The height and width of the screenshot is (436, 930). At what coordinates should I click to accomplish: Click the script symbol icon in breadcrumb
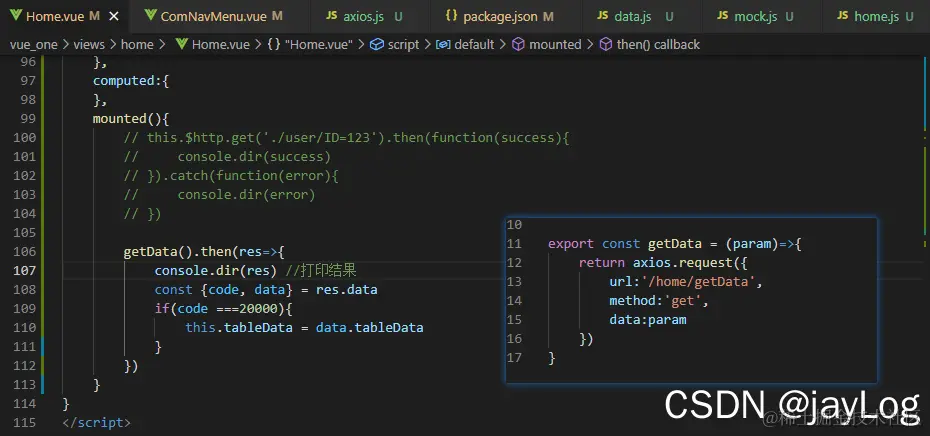377,44
